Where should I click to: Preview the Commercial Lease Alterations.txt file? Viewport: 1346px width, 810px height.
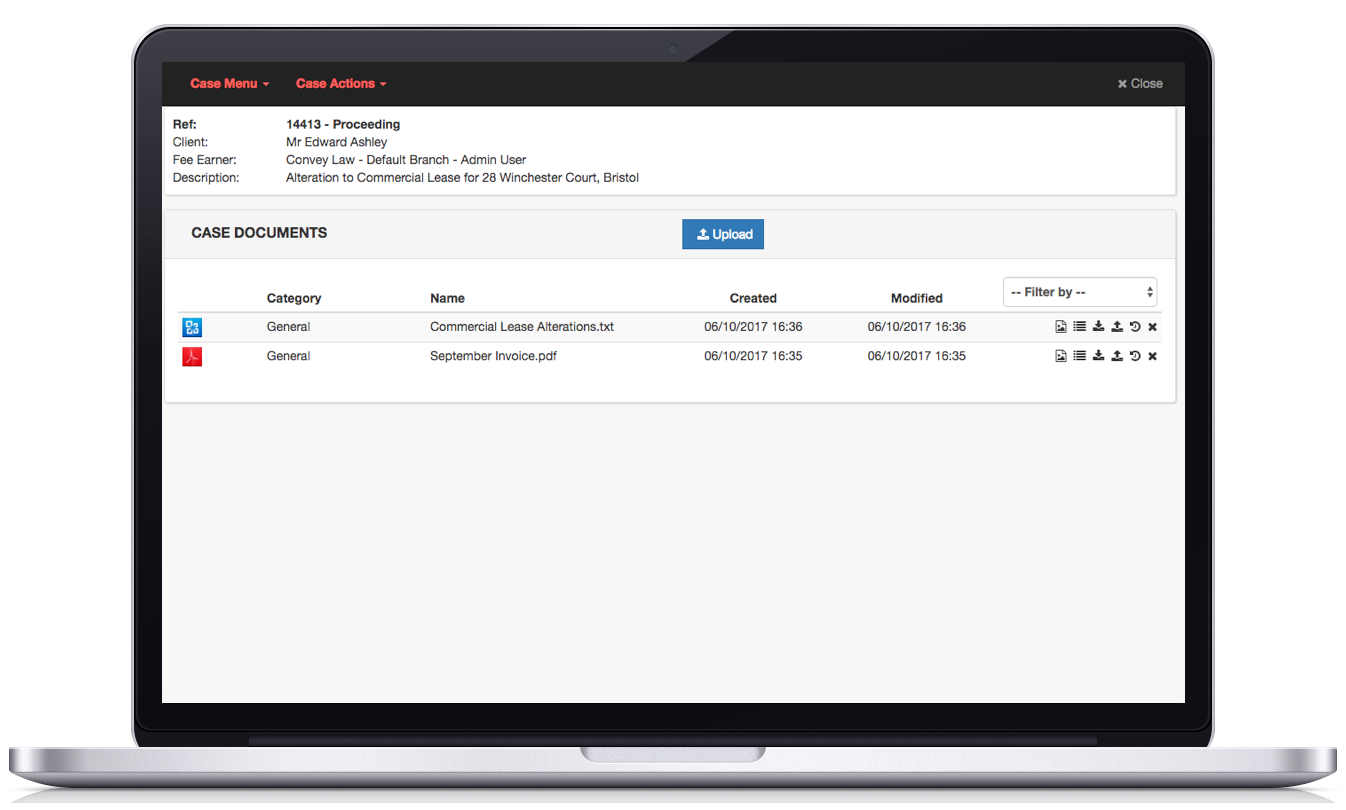tap(1061, 327)
